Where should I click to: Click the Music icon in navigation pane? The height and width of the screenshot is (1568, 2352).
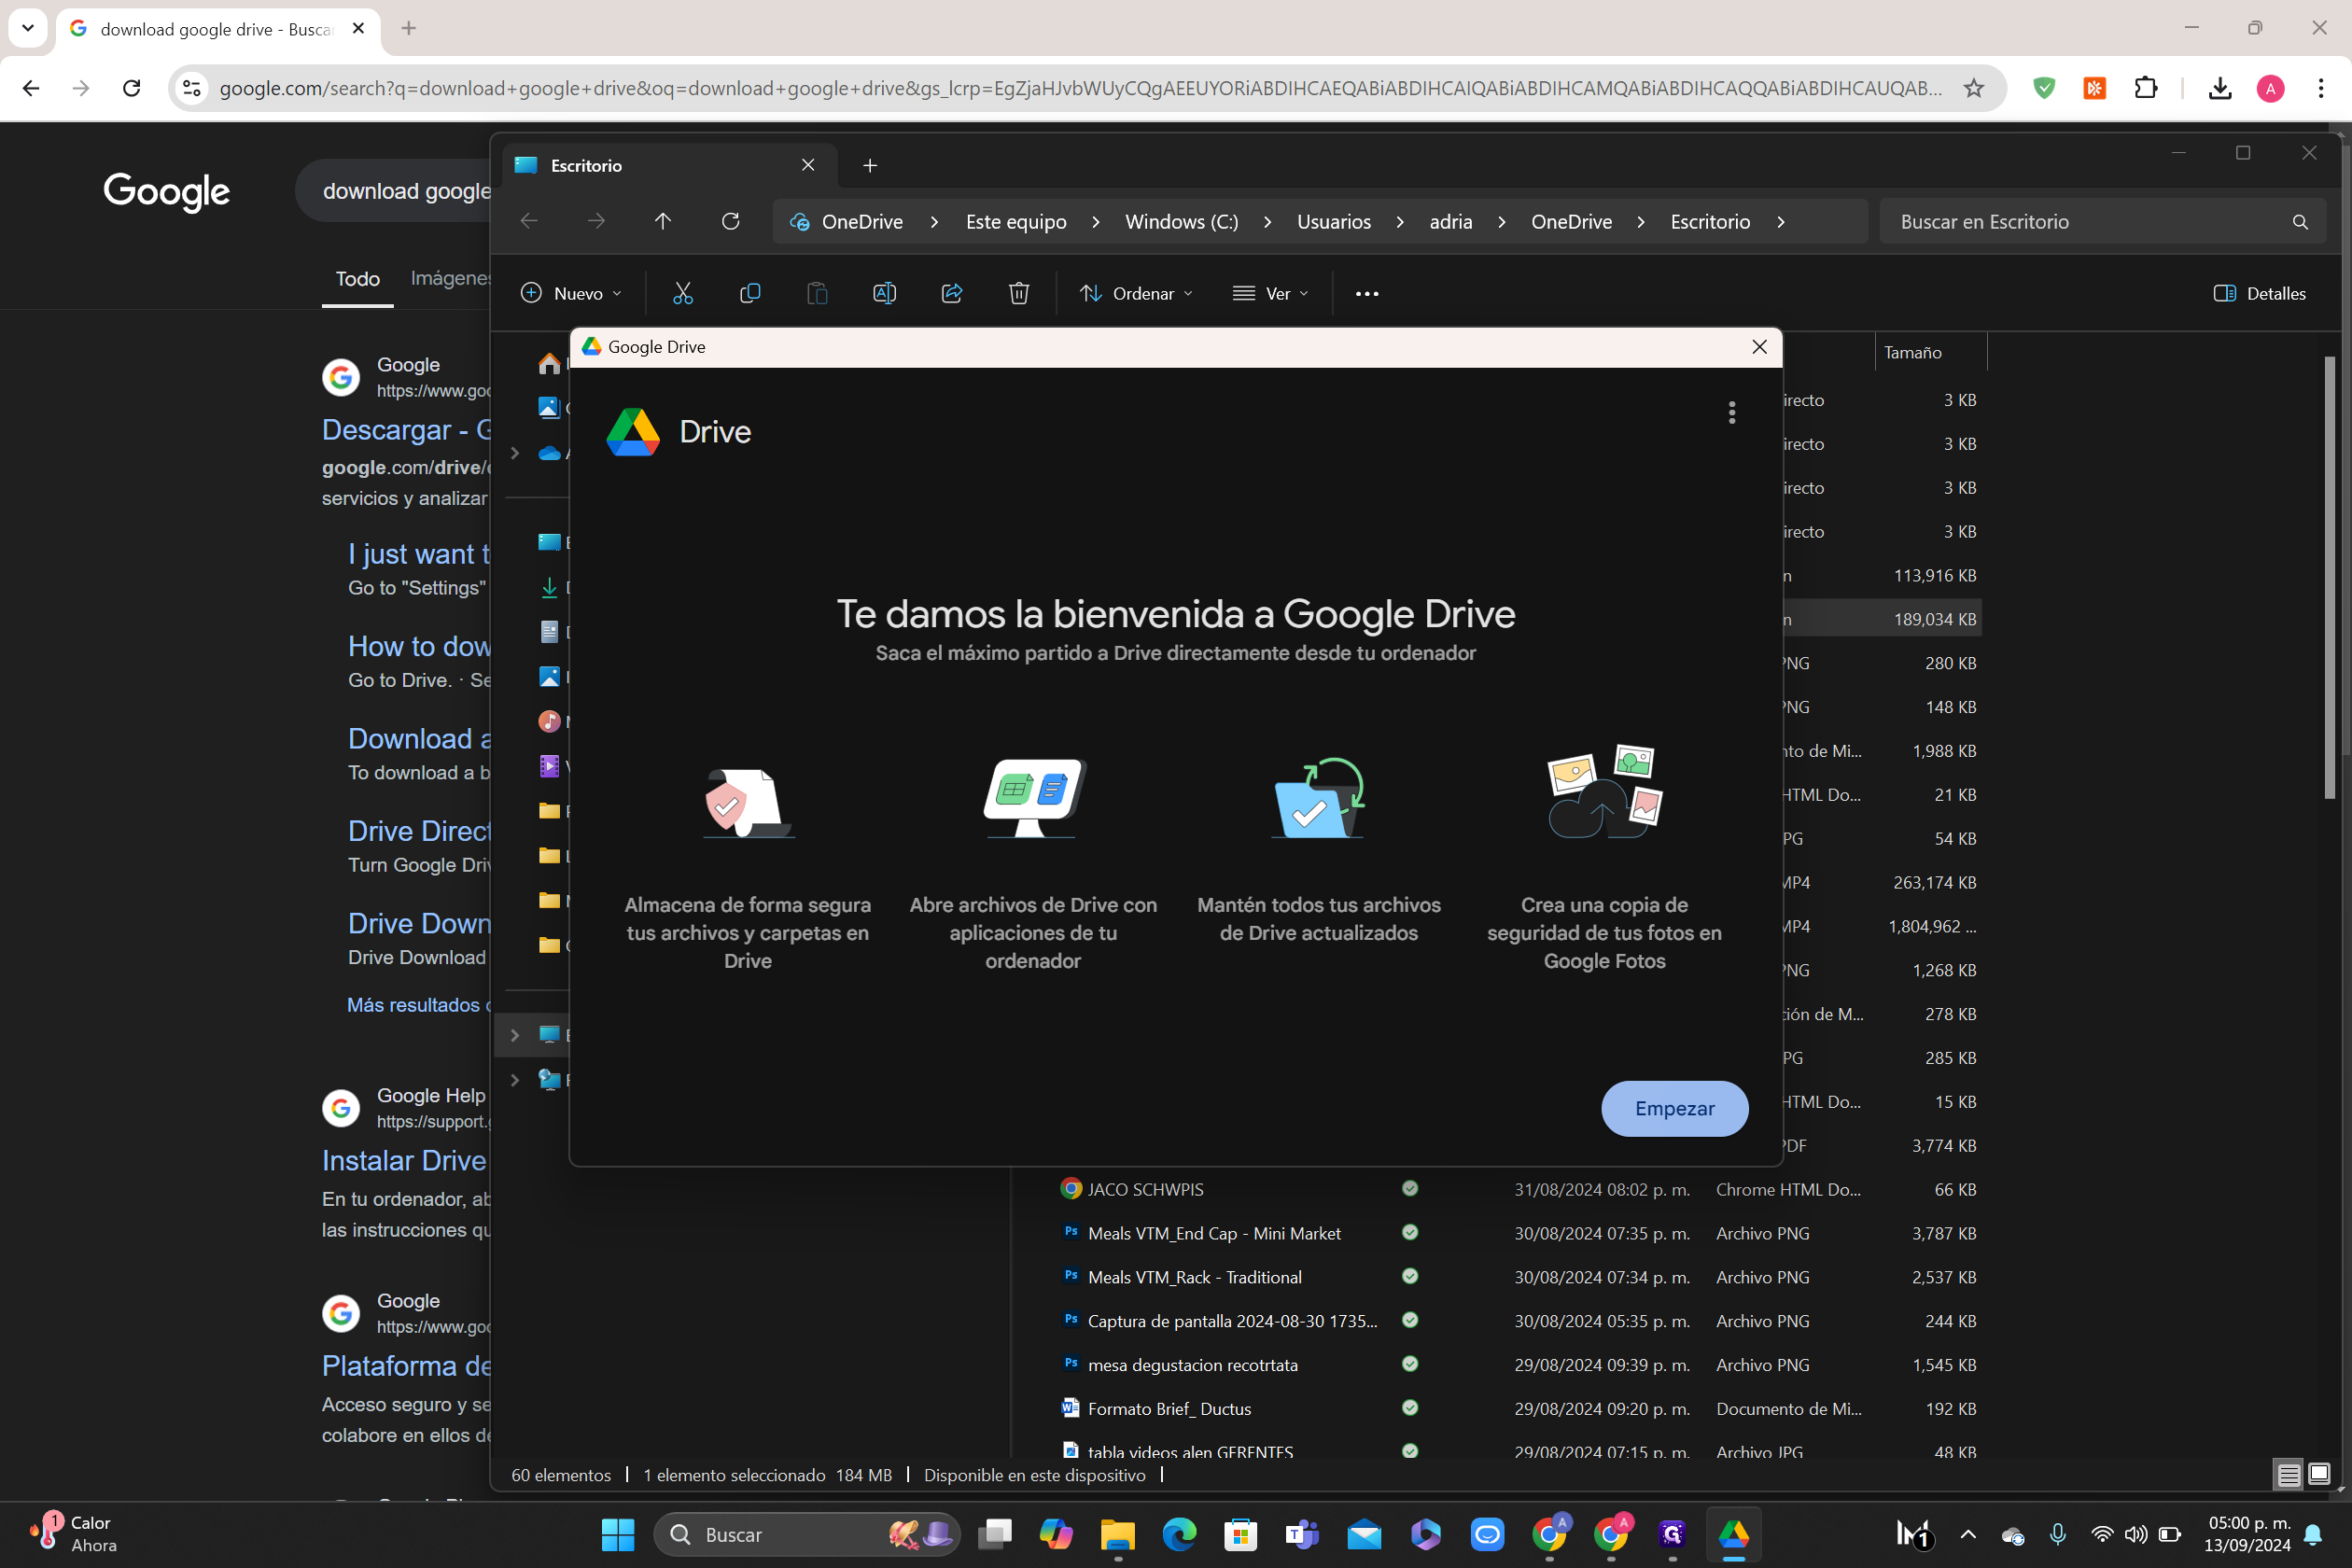549,721
